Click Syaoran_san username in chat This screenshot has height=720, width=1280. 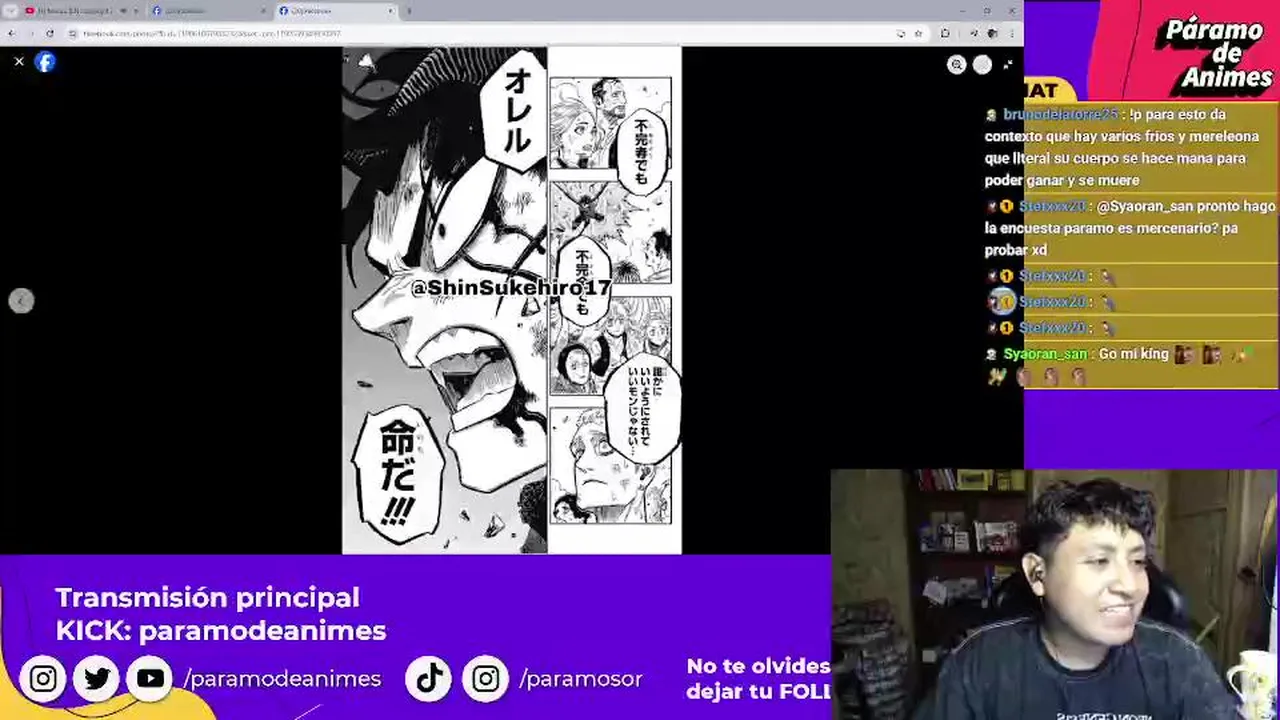tap(1045, 354)
